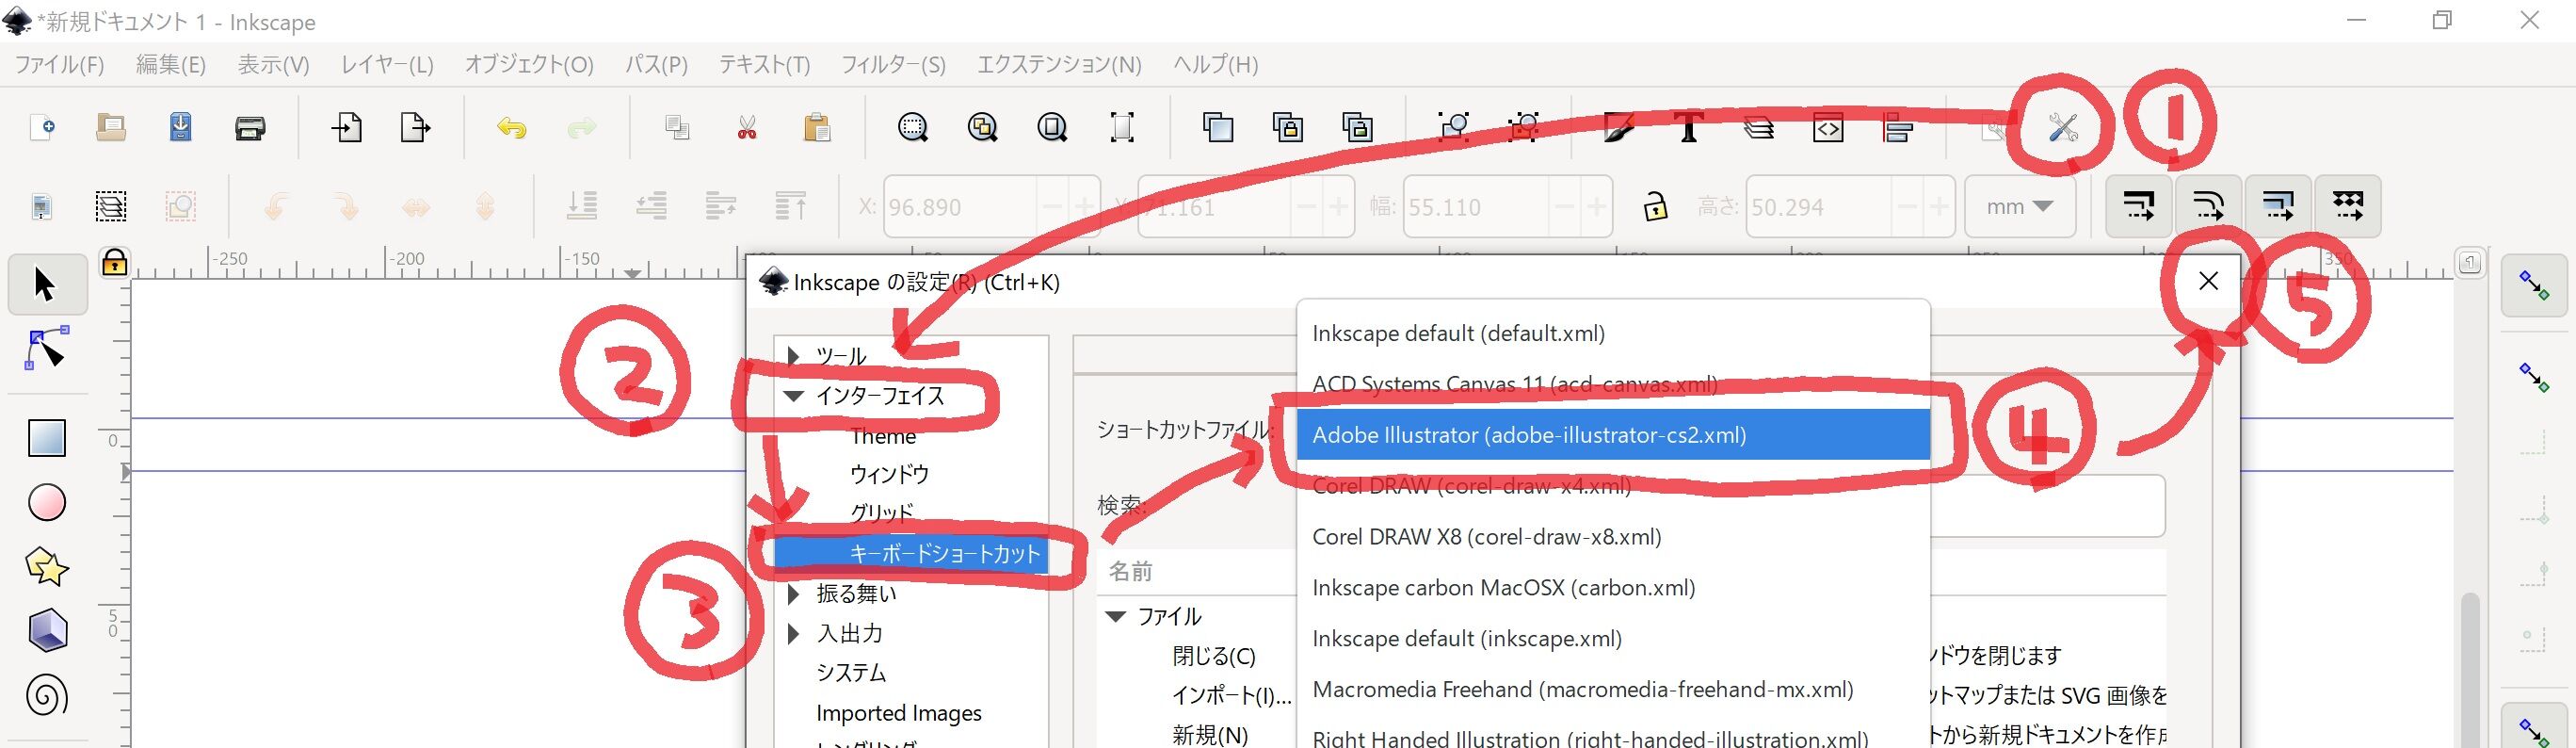Collapse the インターフェイス tree node
The image size is (2576, 748).
tap(793, 396)
